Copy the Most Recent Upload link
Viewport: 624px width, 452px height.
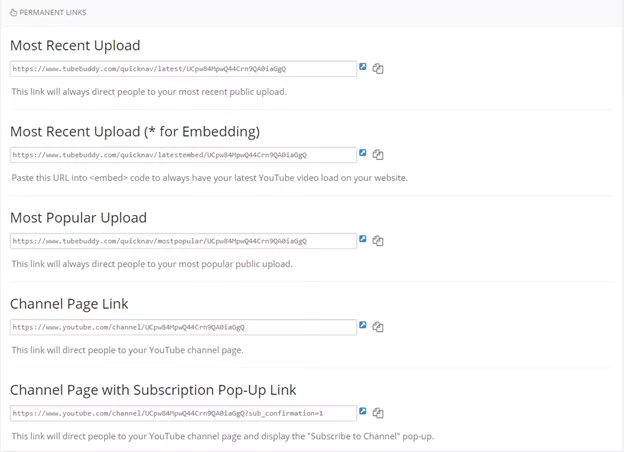(x=378, y=68)
